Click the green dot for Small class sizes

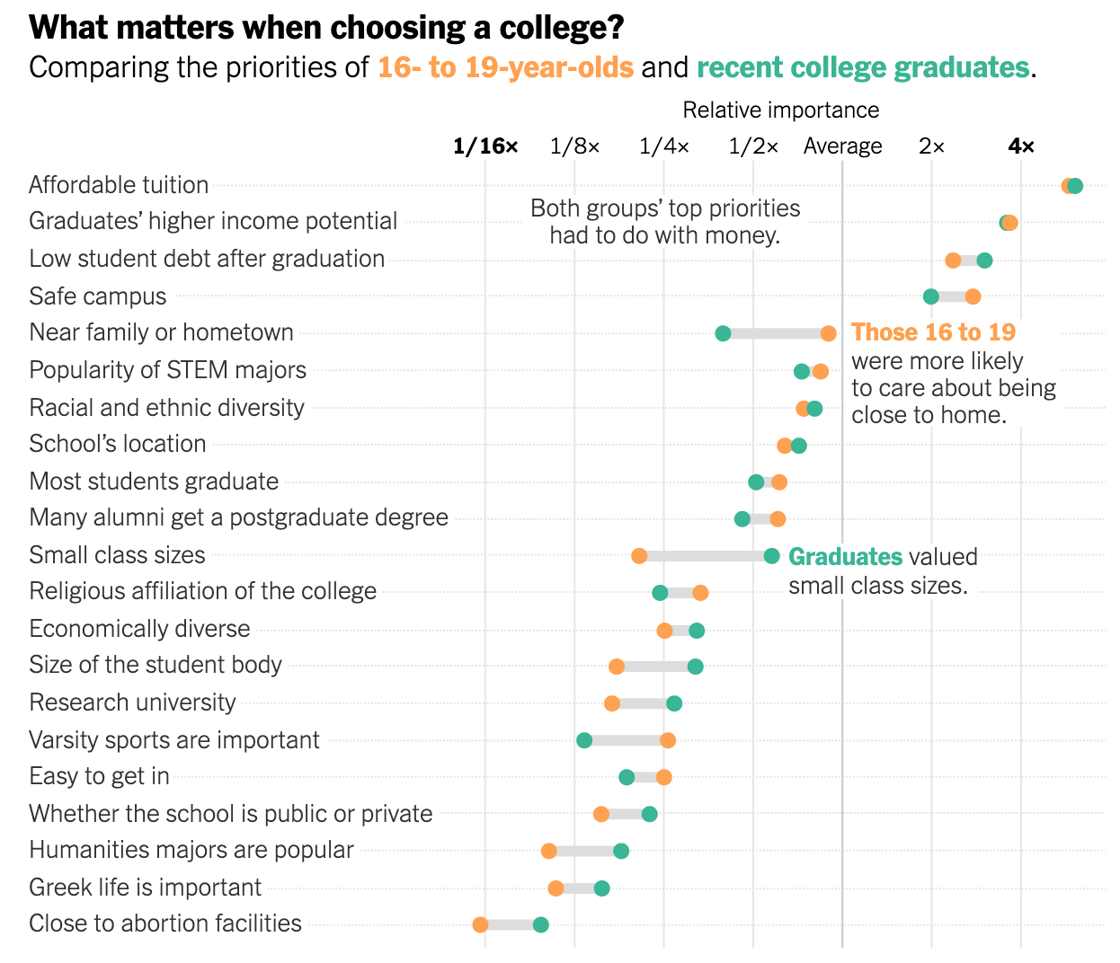click(x=771, y=556)
